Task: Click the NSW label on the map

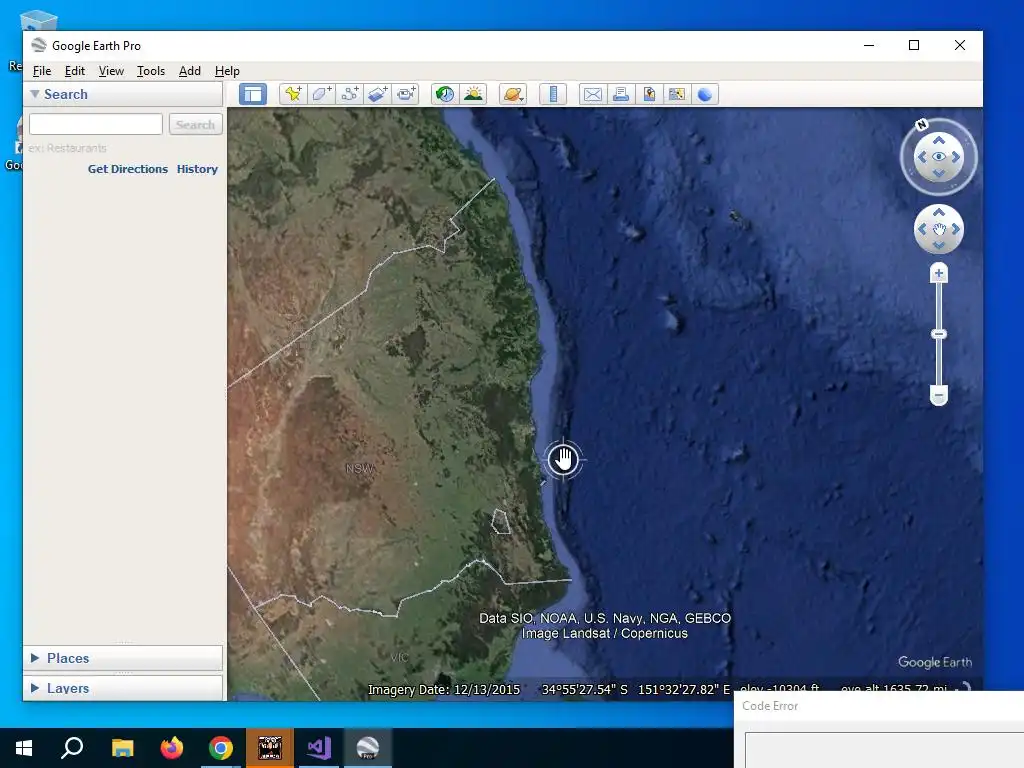Action: [360, 468]
